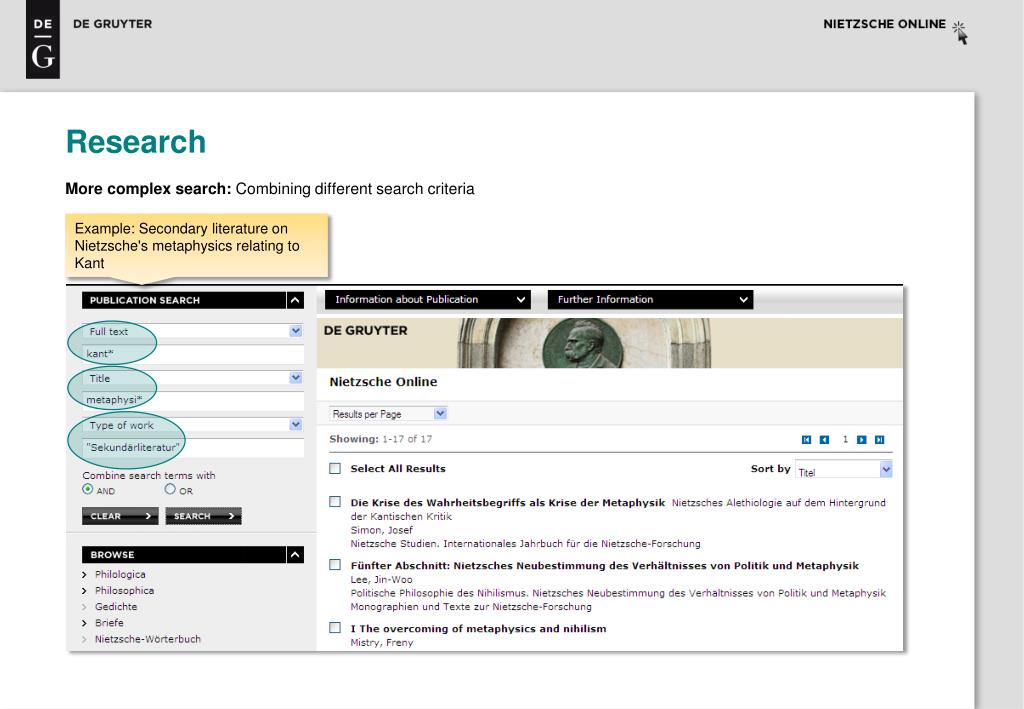Screen dimensions: 1024x709
Task: Open the Full text field type dropdown
Action: (x=296, y=331)
